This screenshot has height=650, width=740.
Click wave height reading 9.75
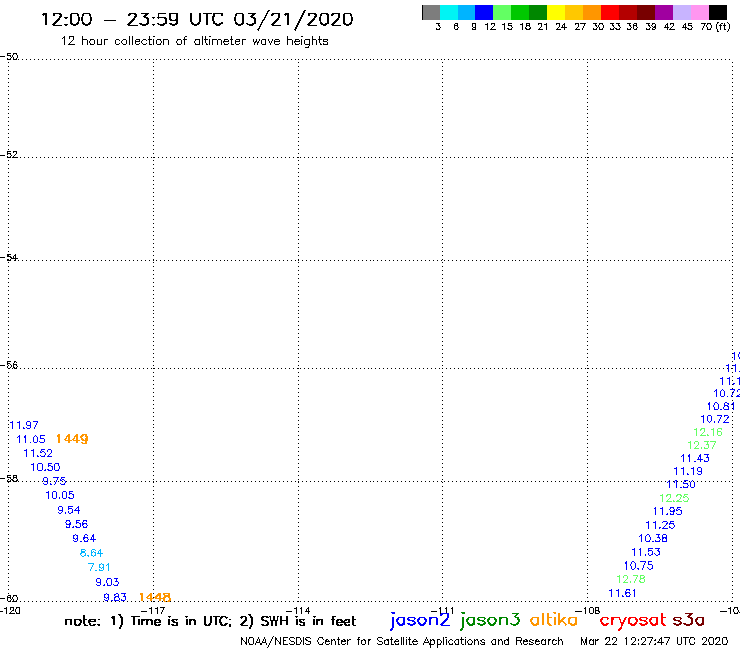point(54,481)
